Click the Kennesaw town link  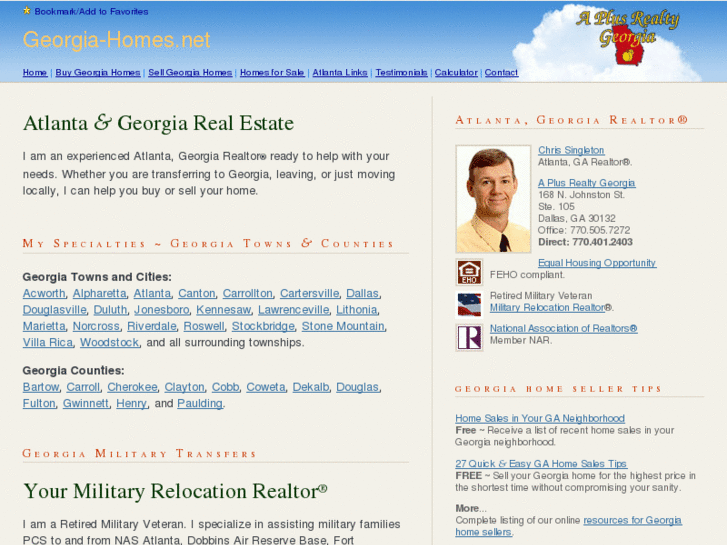click(223, 310)
